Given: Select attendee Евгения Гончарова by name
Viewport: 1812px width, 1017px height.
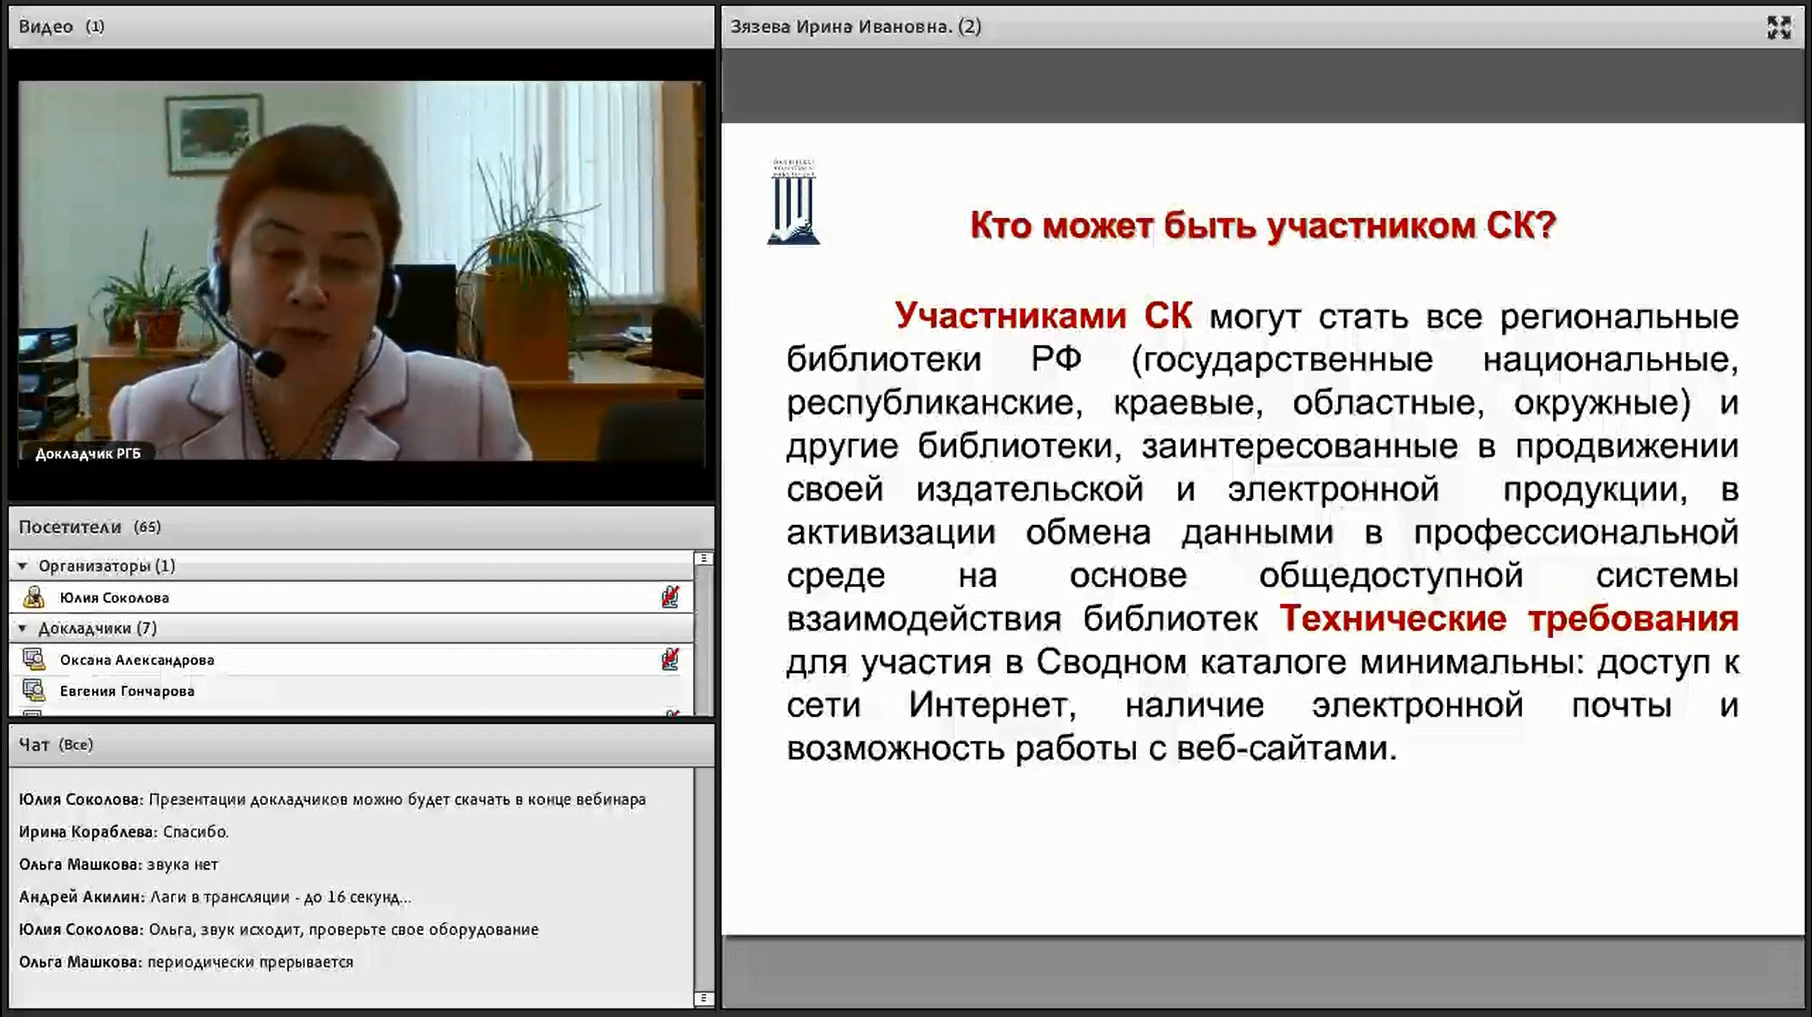Looking at the screenshot, I should pyautogui.click(x=127, y=690).
